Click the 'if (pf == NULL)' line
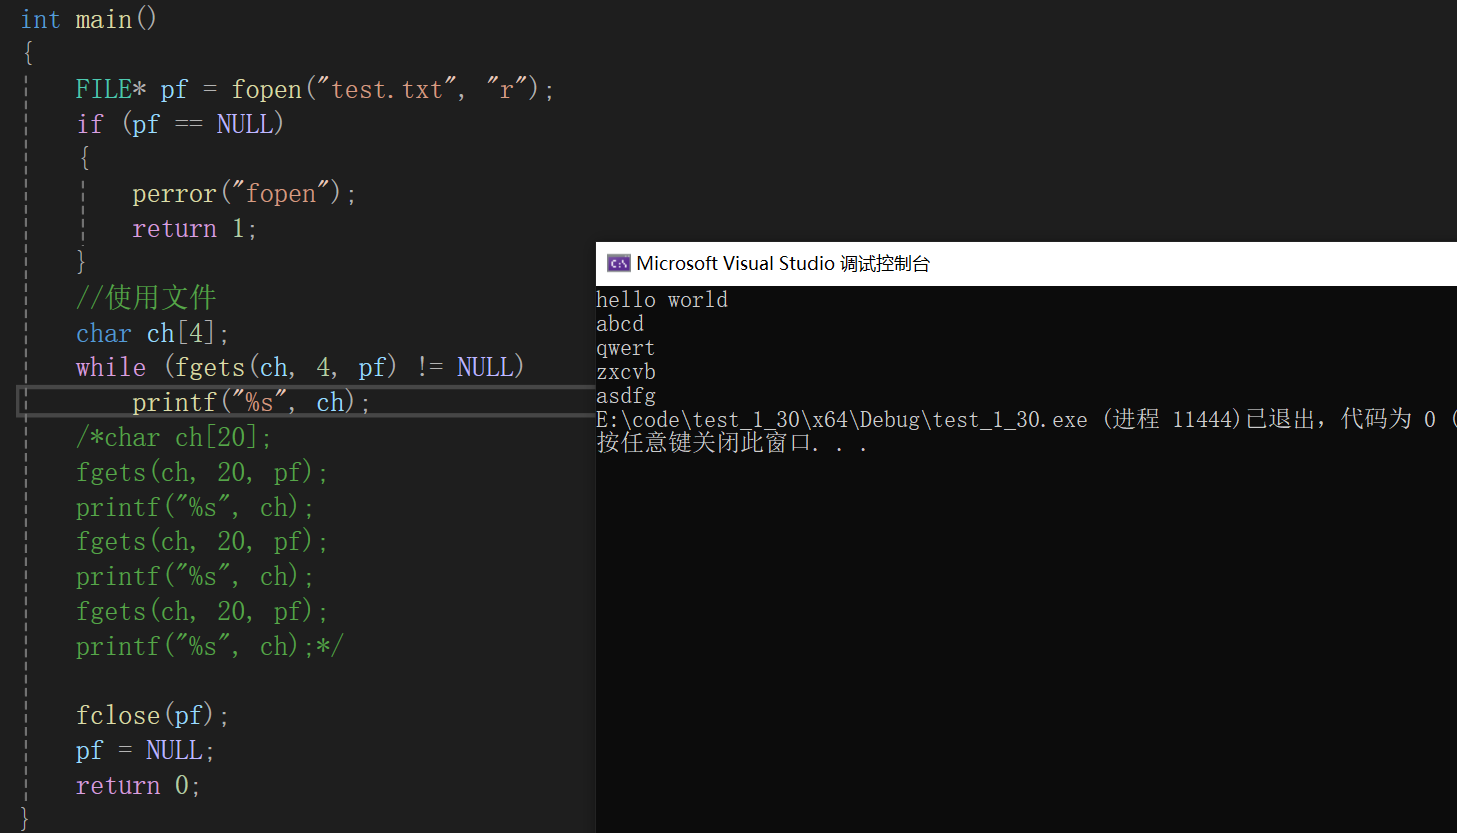The image size is (1457, 833). coord(180,125)
